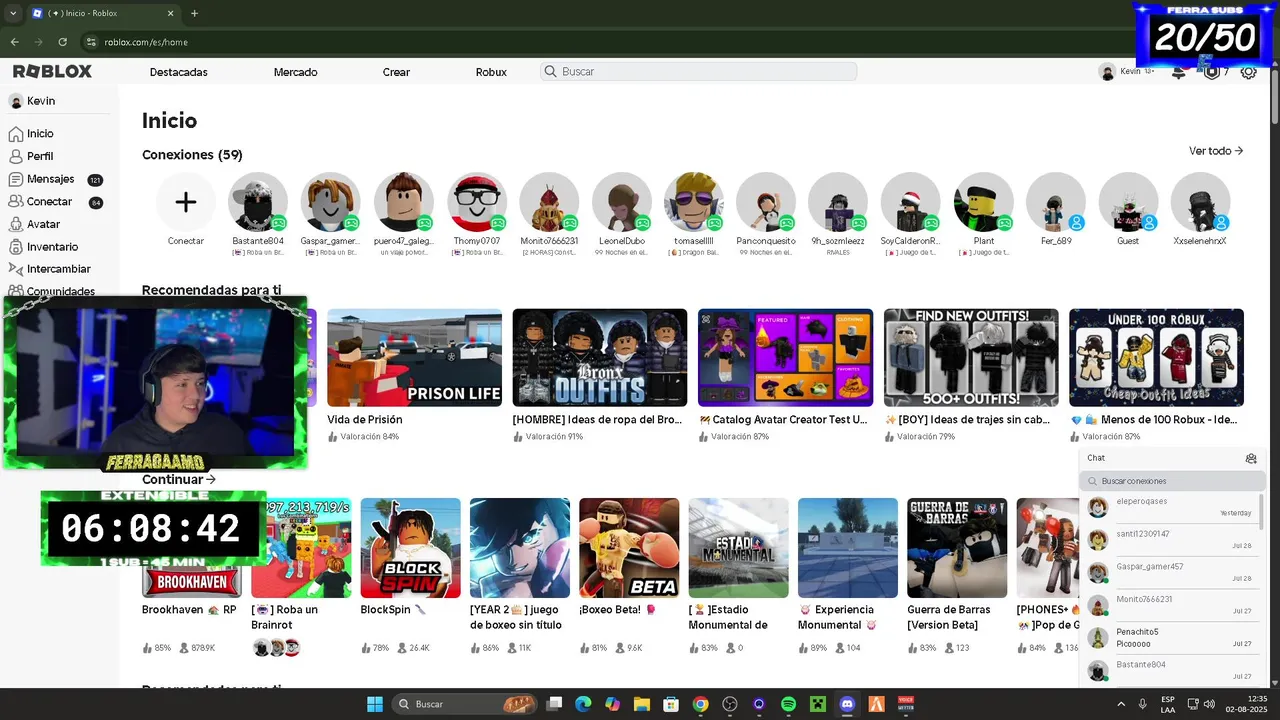The width and height of the screenshot is (1280, 720).
Task: Open chat with Monito7666231
Action: tap(1170, 605)
